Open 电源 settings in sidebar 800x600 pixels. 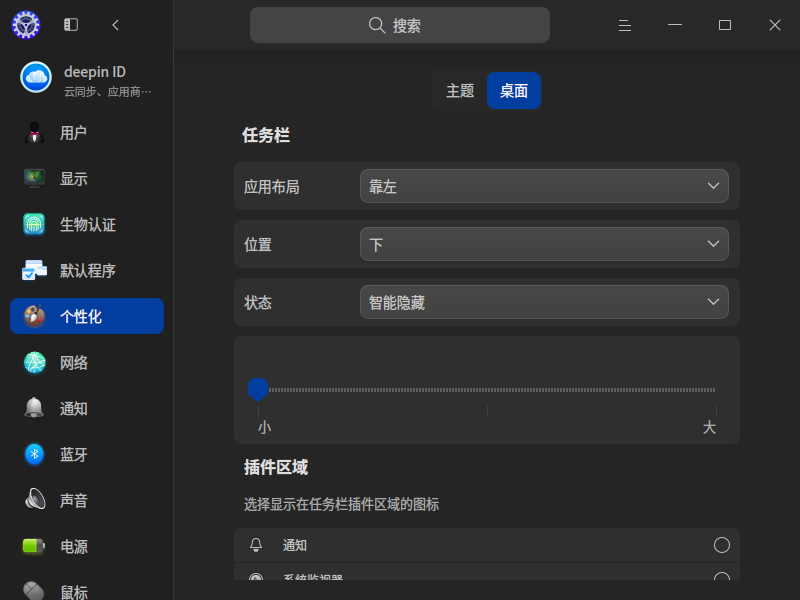(x=87, y=546)
